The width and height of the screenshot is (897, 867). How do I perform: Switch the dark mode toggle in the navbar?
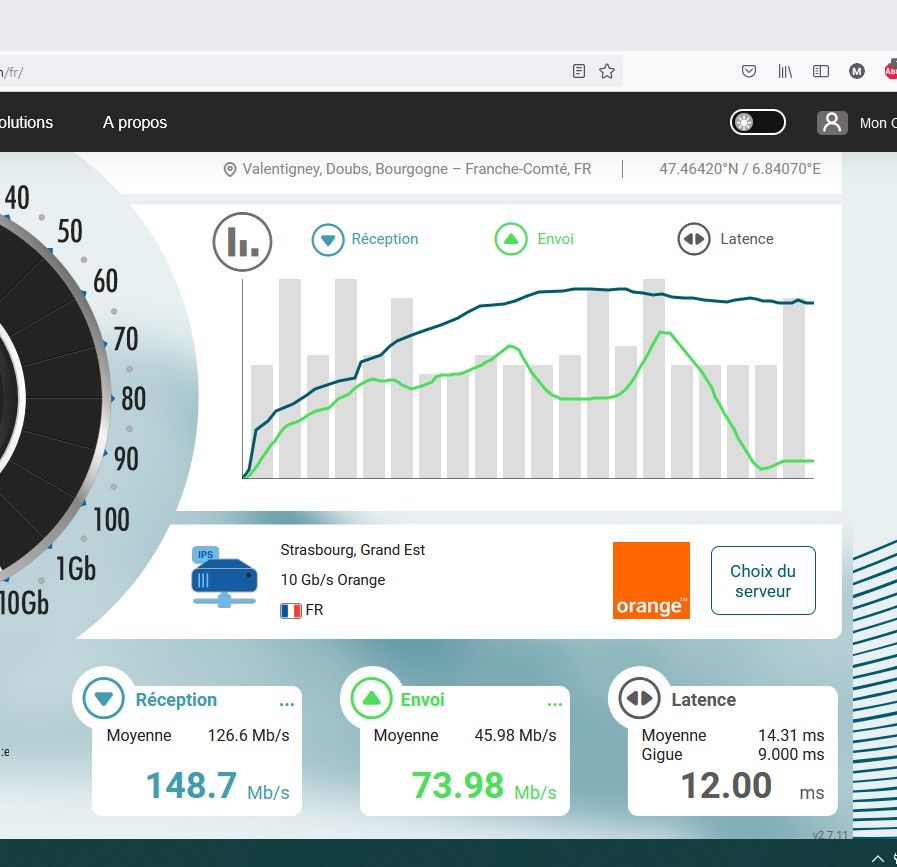(x=757, y=122)
